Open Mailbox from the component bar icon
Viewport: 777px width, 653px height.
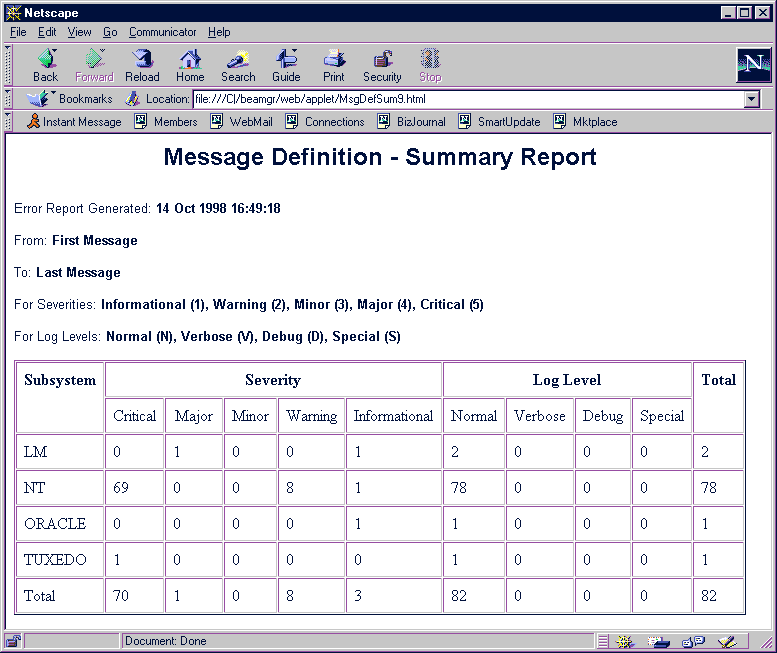(658, 642)
